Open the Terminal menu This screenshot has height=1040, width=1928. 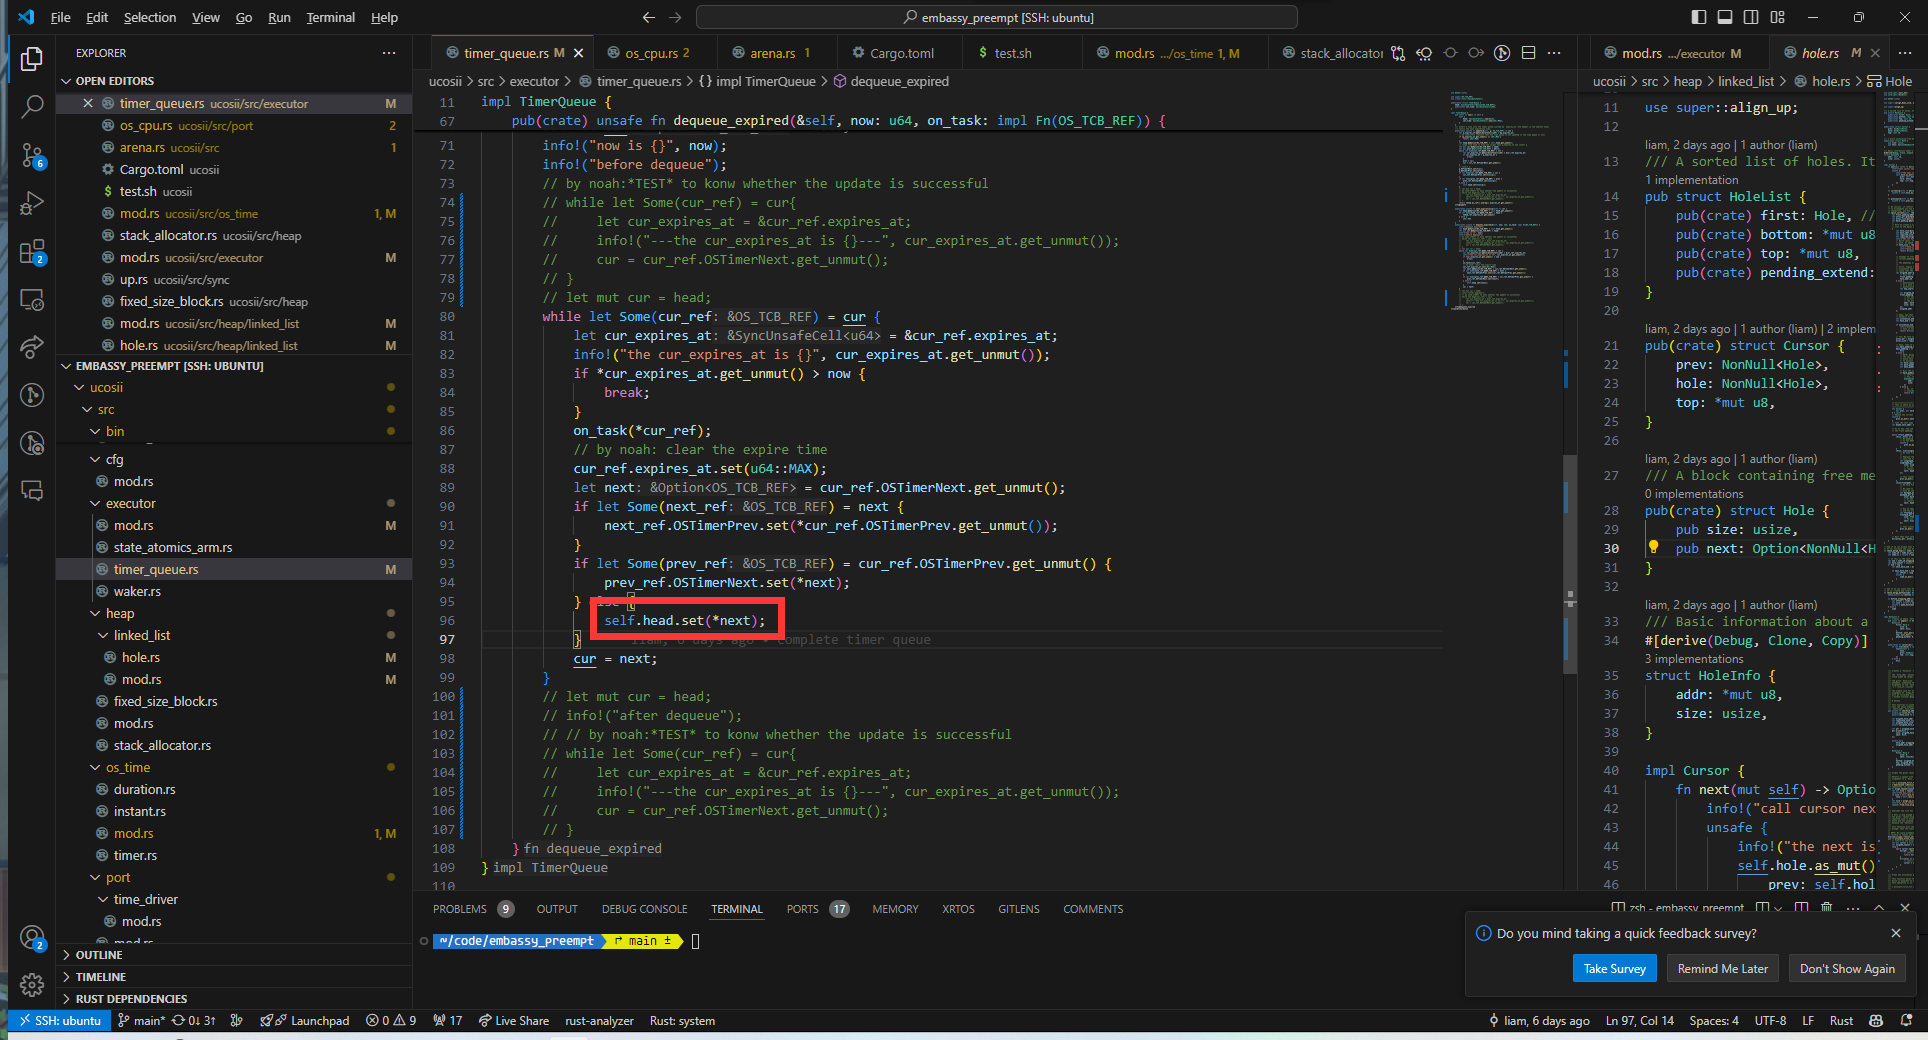point(331,17)
